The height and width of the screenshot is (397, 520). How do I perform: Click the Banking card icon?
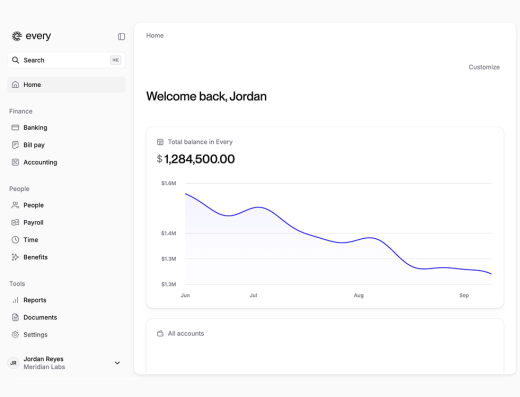[15, 127]
